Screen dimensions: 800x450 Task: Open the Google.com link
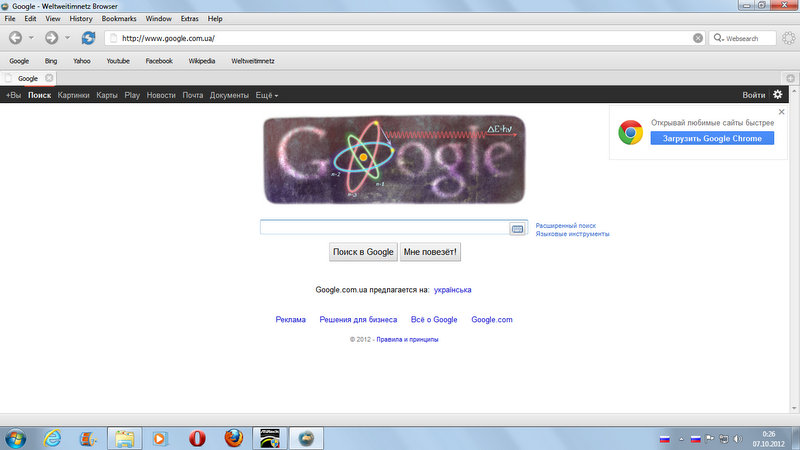point(492,319)
